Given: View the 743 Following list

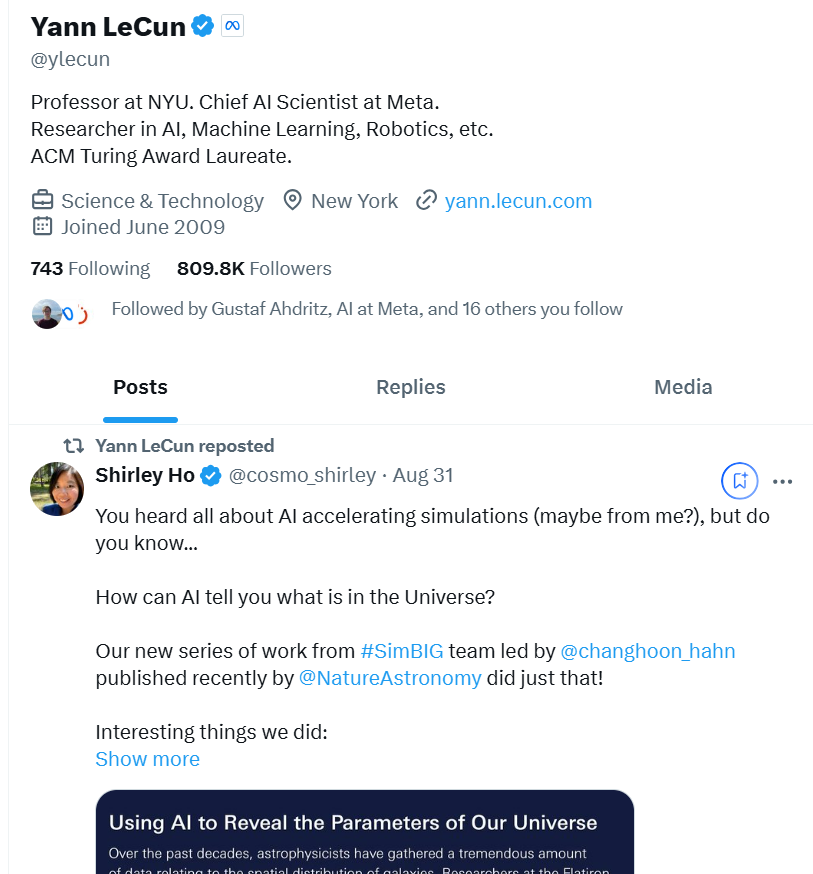Looking at the screenshot, I should (x=90, y=268).
